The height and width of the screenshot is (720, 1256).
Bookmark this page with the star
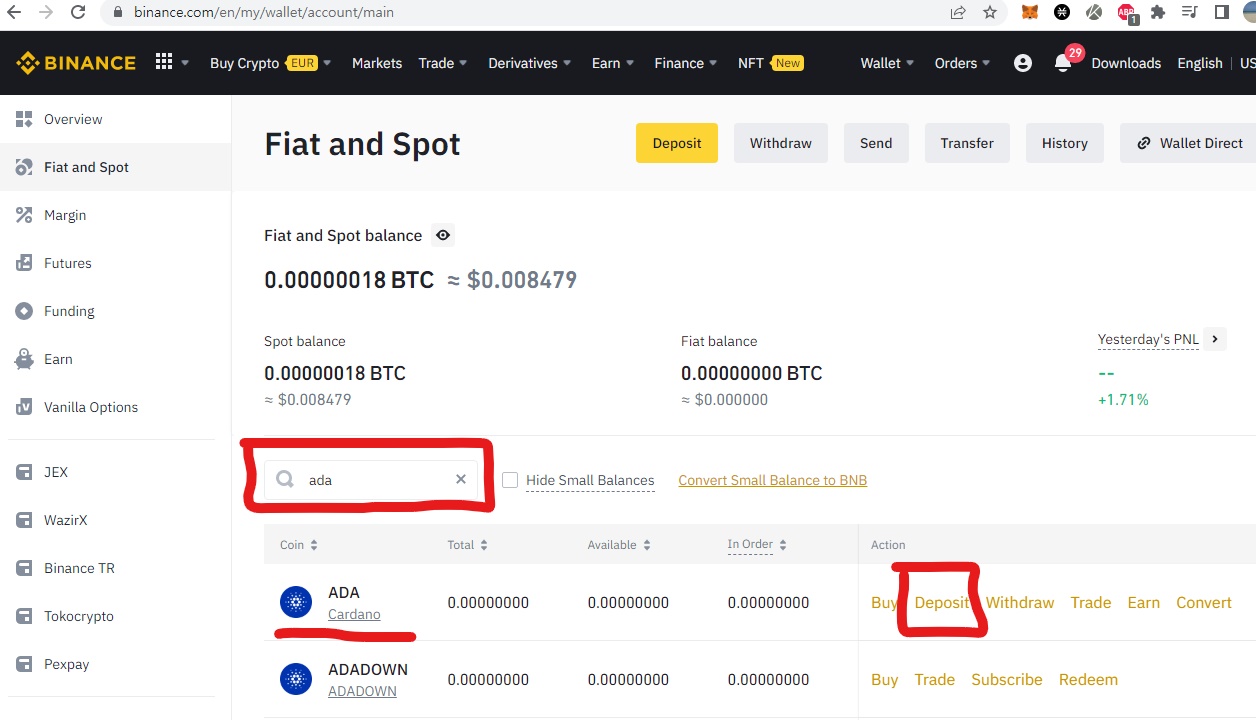(990, 12)
